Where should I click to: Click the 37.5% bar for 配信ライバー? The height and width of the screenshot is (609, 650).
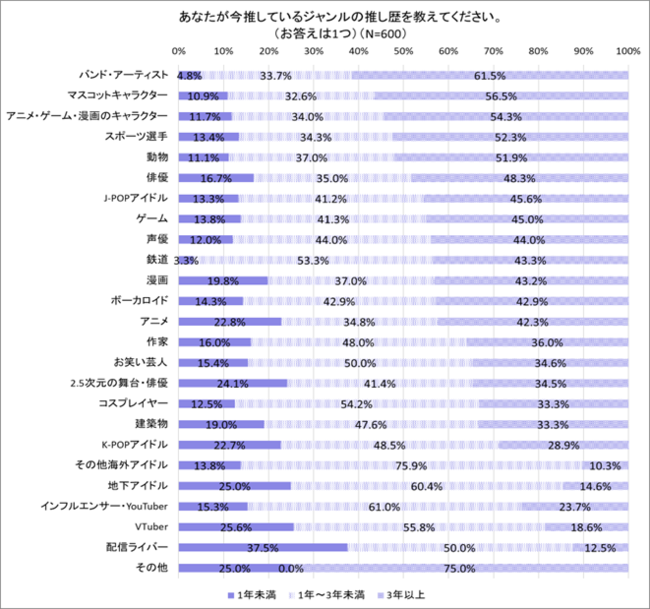(x=263, y=548)
